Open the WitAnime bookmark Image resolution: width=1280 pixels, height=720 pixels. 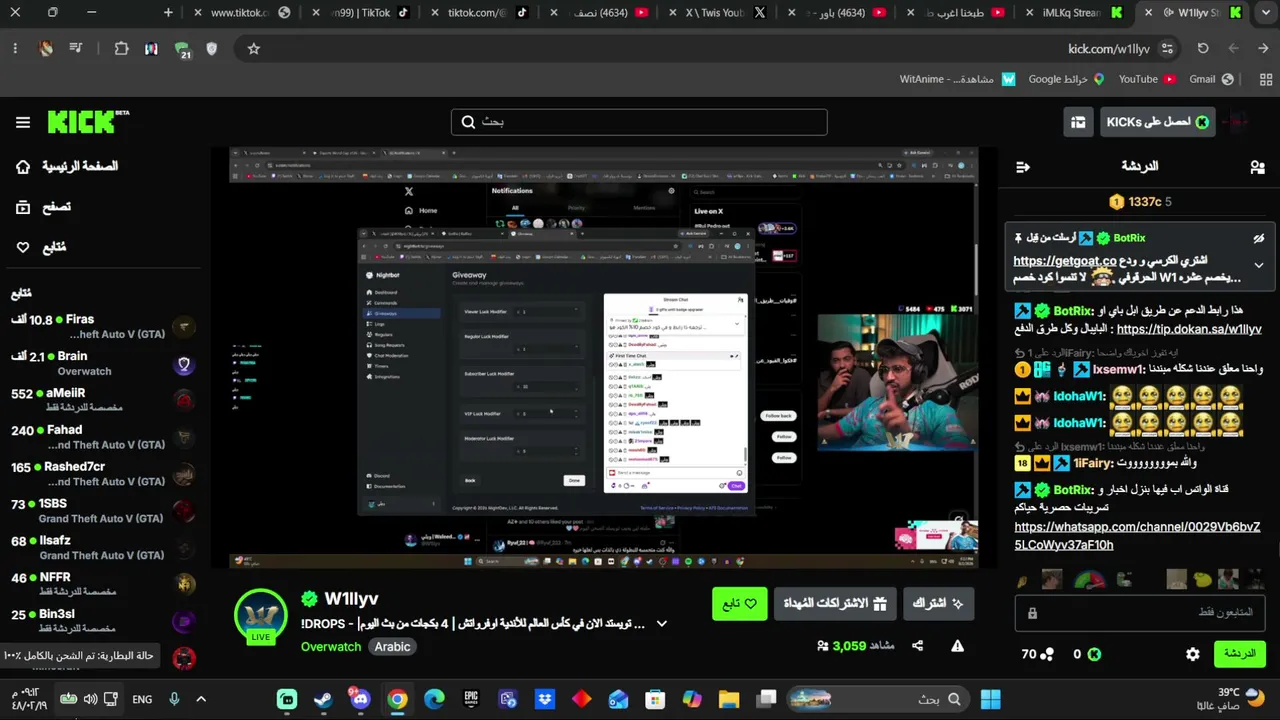click(958, 79)
